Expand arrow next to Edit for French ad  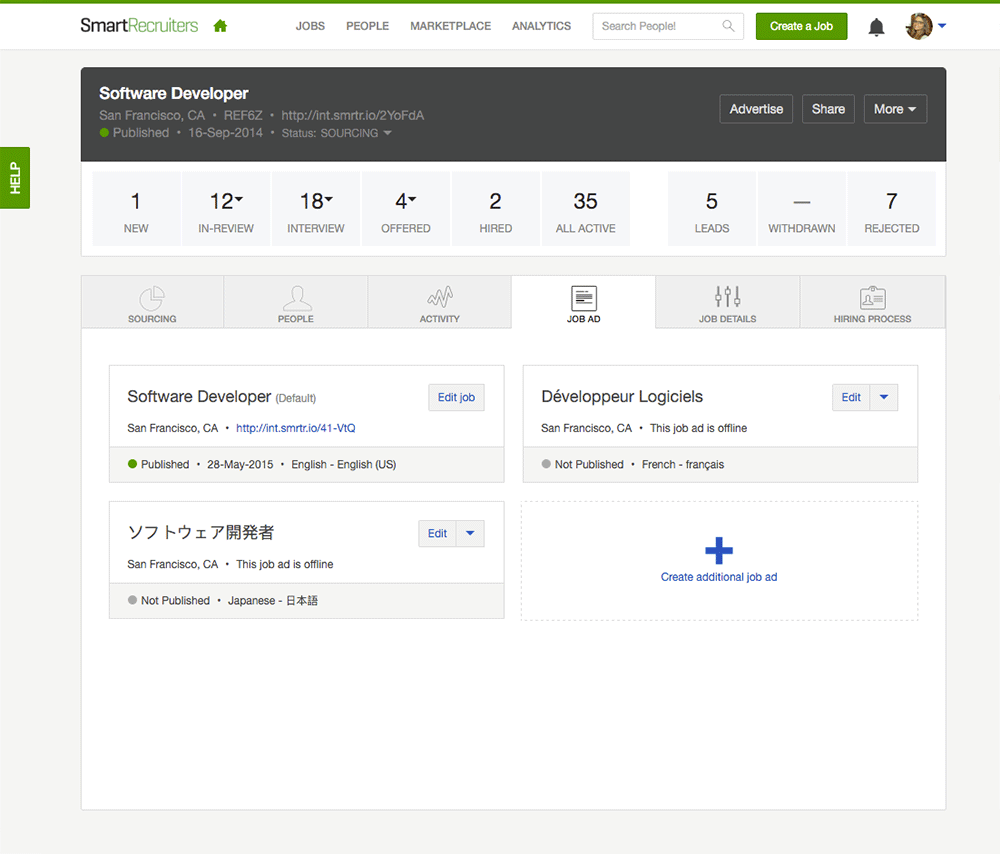pos(884,397)
